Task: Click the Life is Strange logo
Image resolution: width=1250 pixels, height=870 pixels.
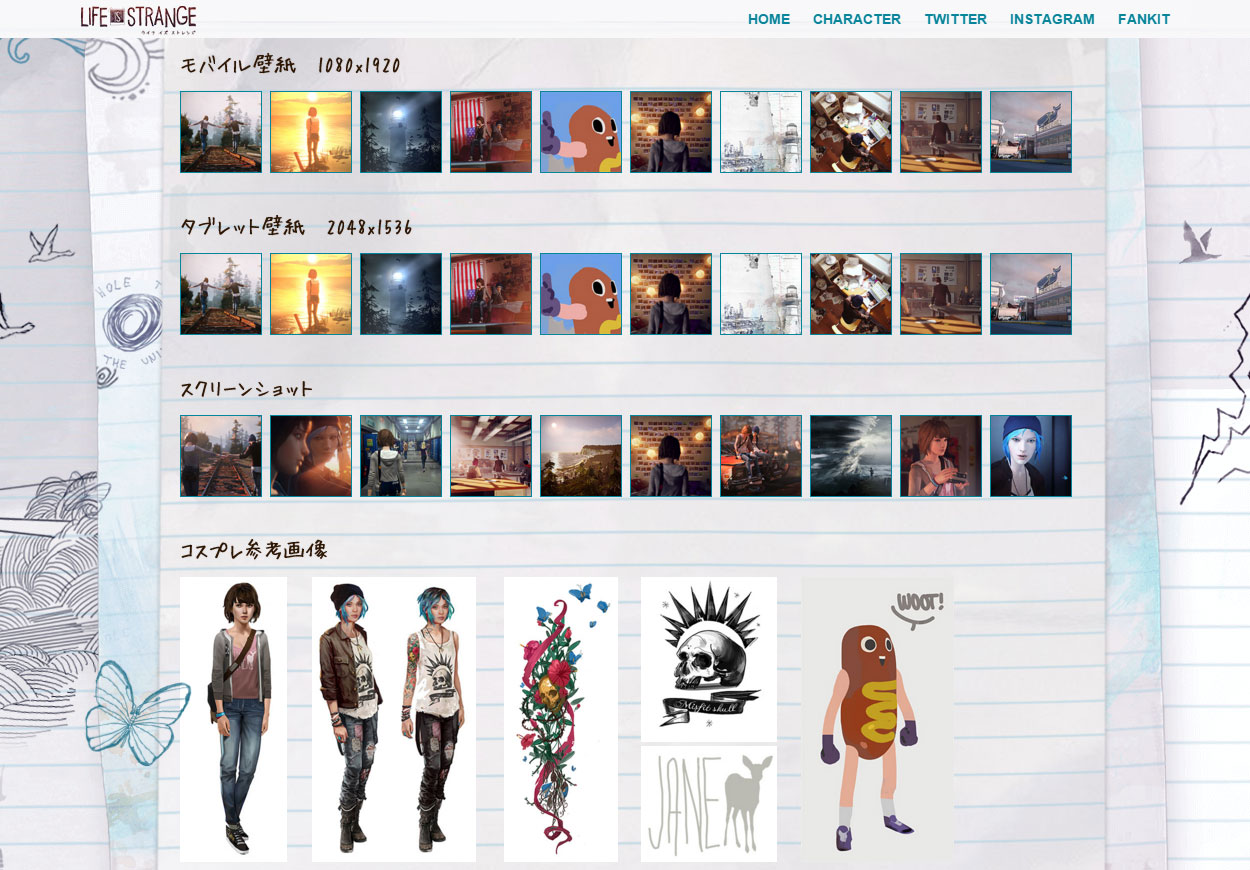Action: click(x=138, y=20)
